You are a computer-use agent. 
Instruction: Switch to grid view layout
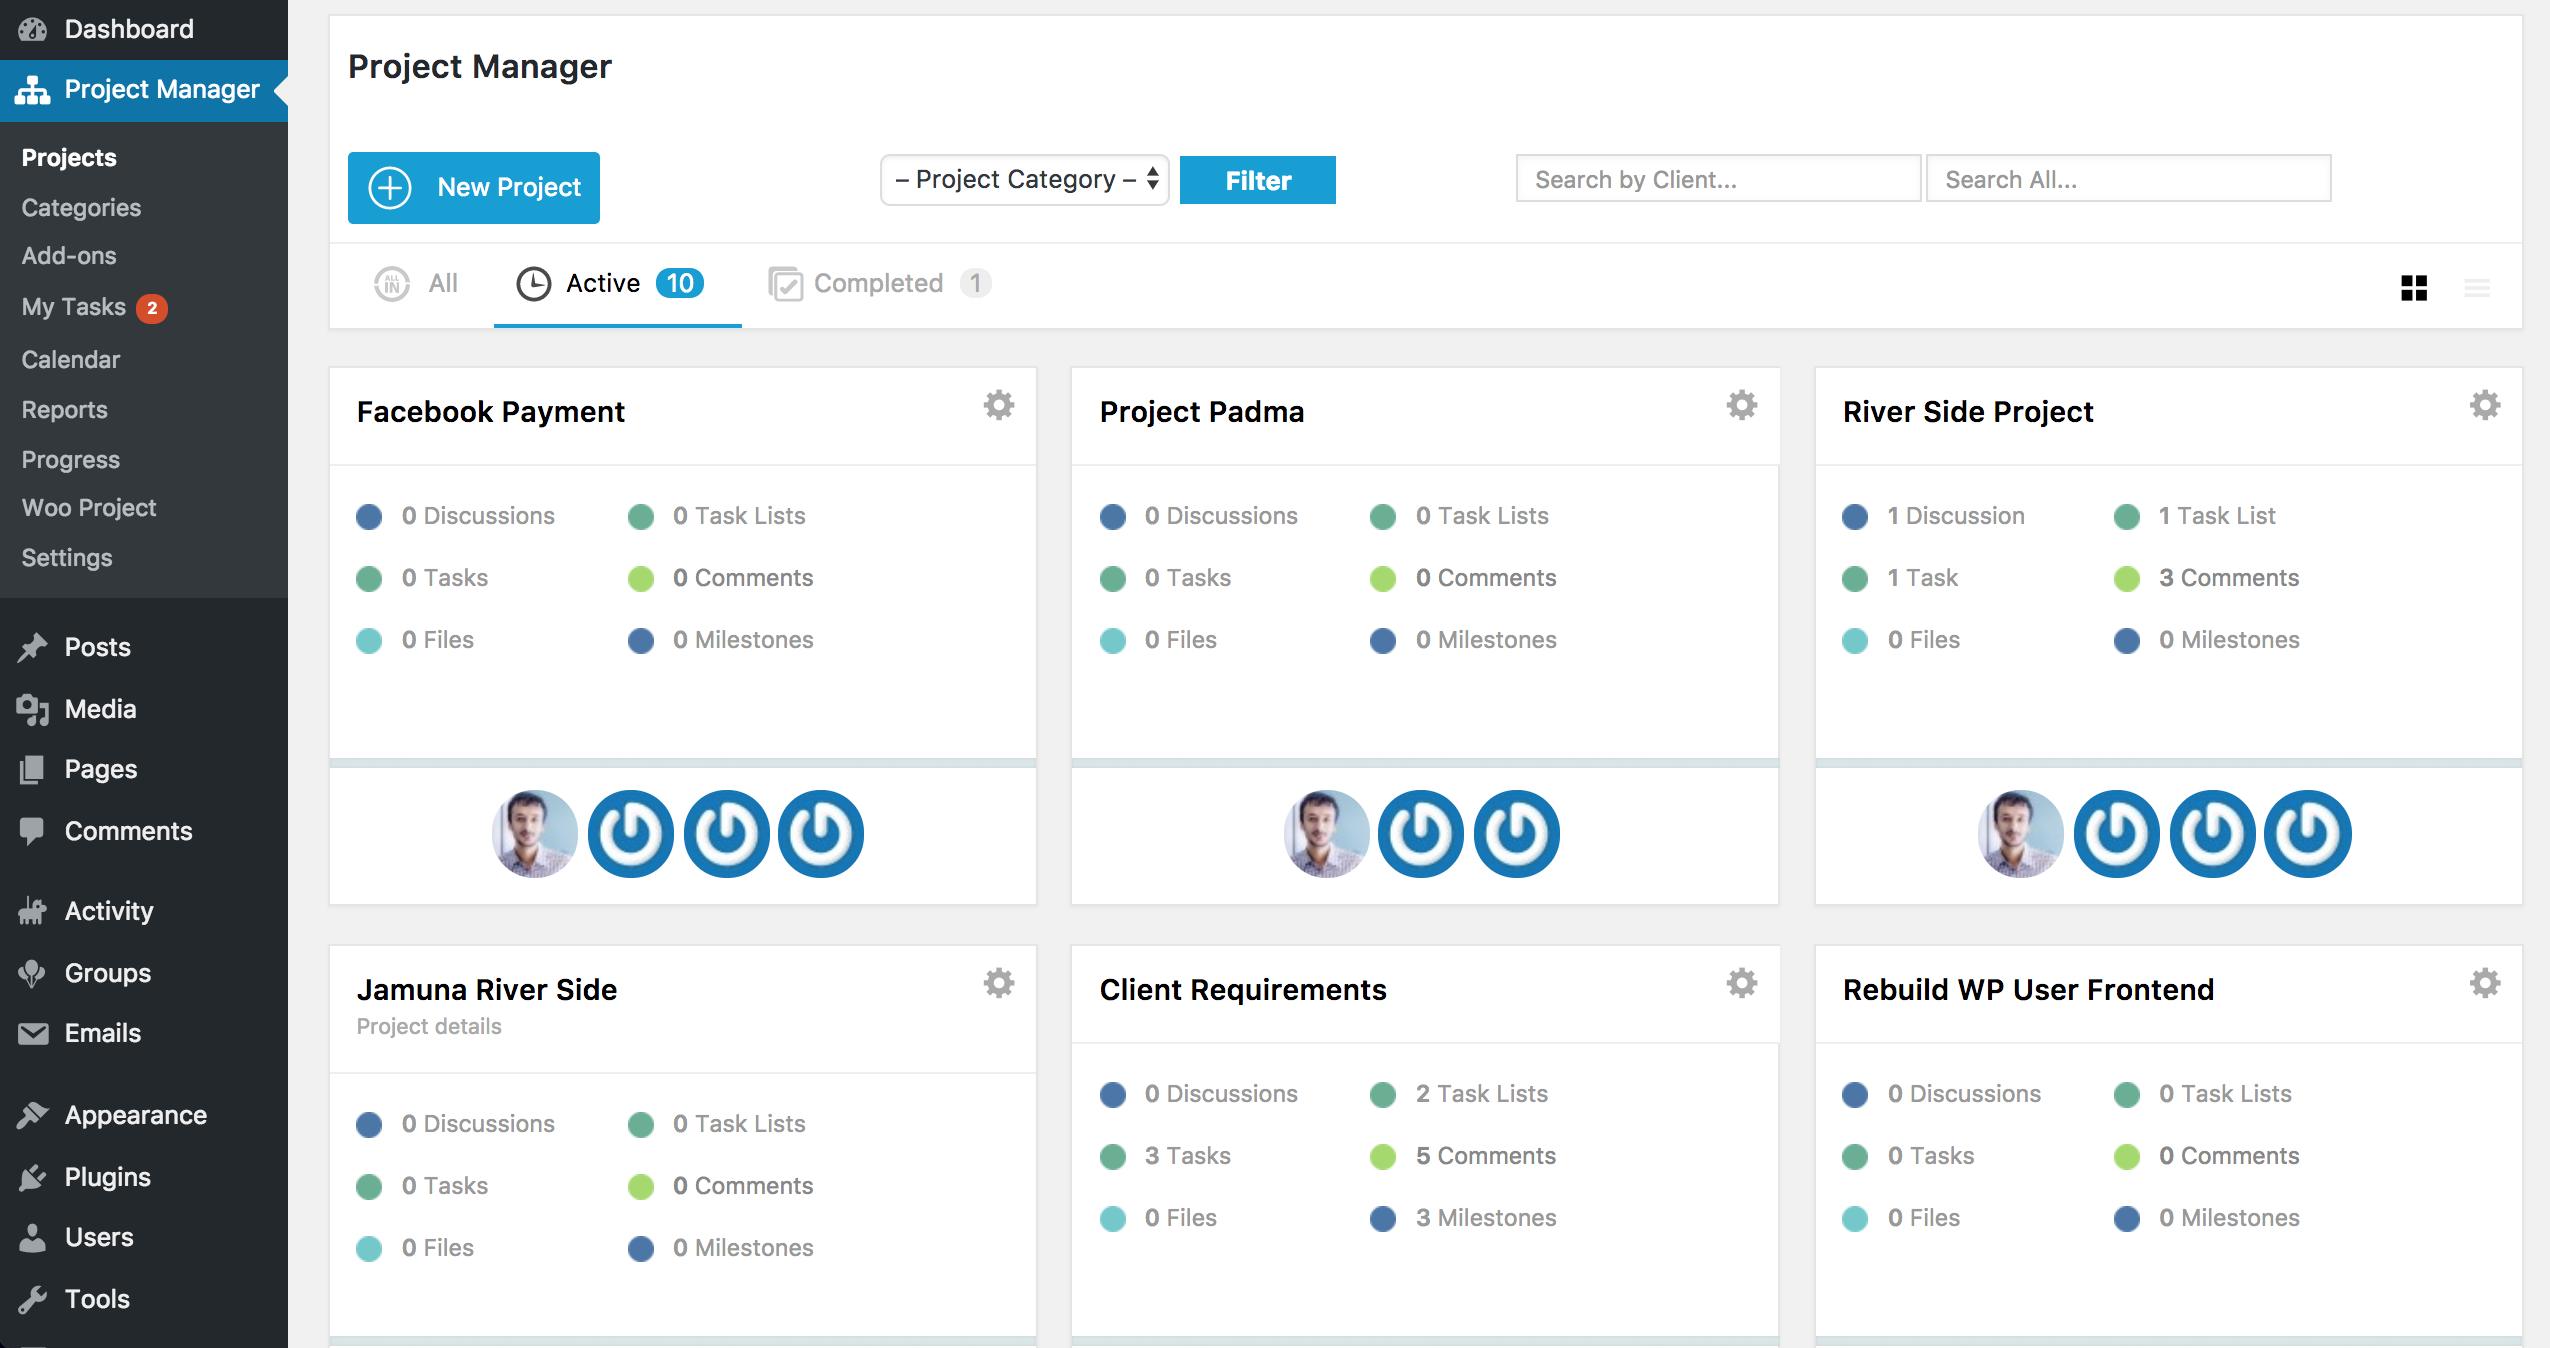(2413, 287)
